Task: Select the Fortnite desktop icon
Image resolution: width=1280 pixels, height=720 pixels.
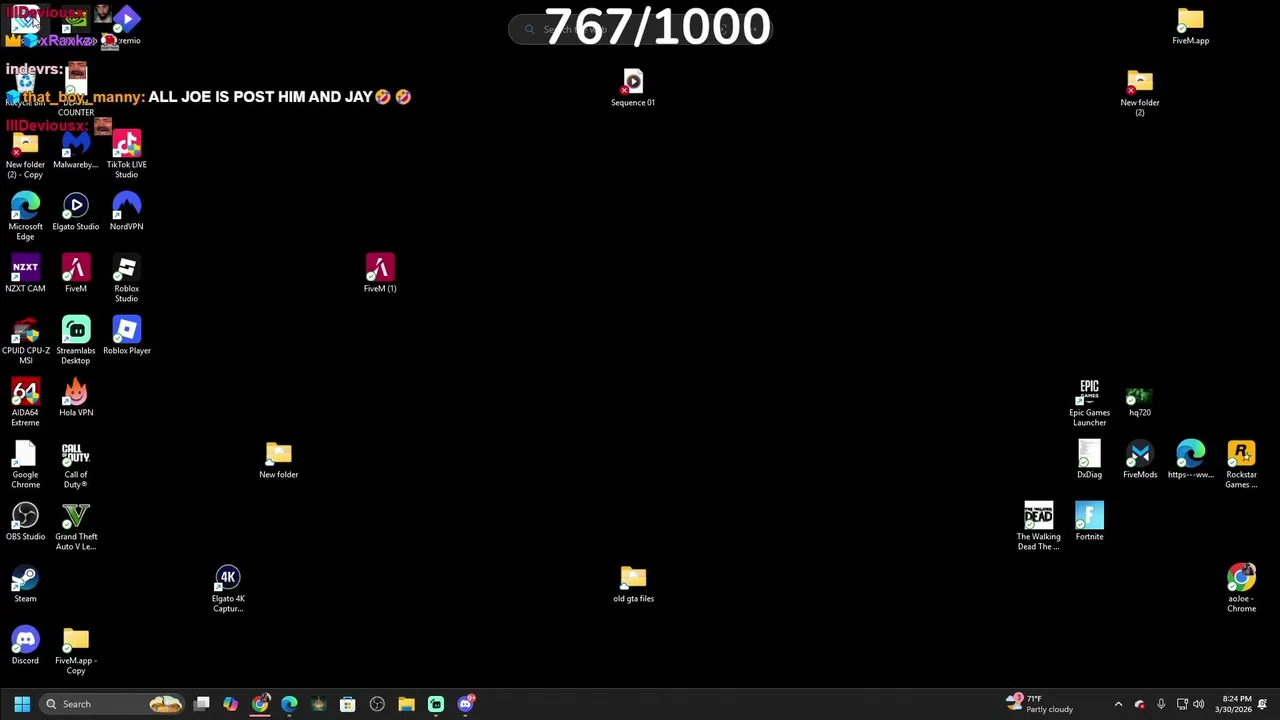Action: [1089, 522]
